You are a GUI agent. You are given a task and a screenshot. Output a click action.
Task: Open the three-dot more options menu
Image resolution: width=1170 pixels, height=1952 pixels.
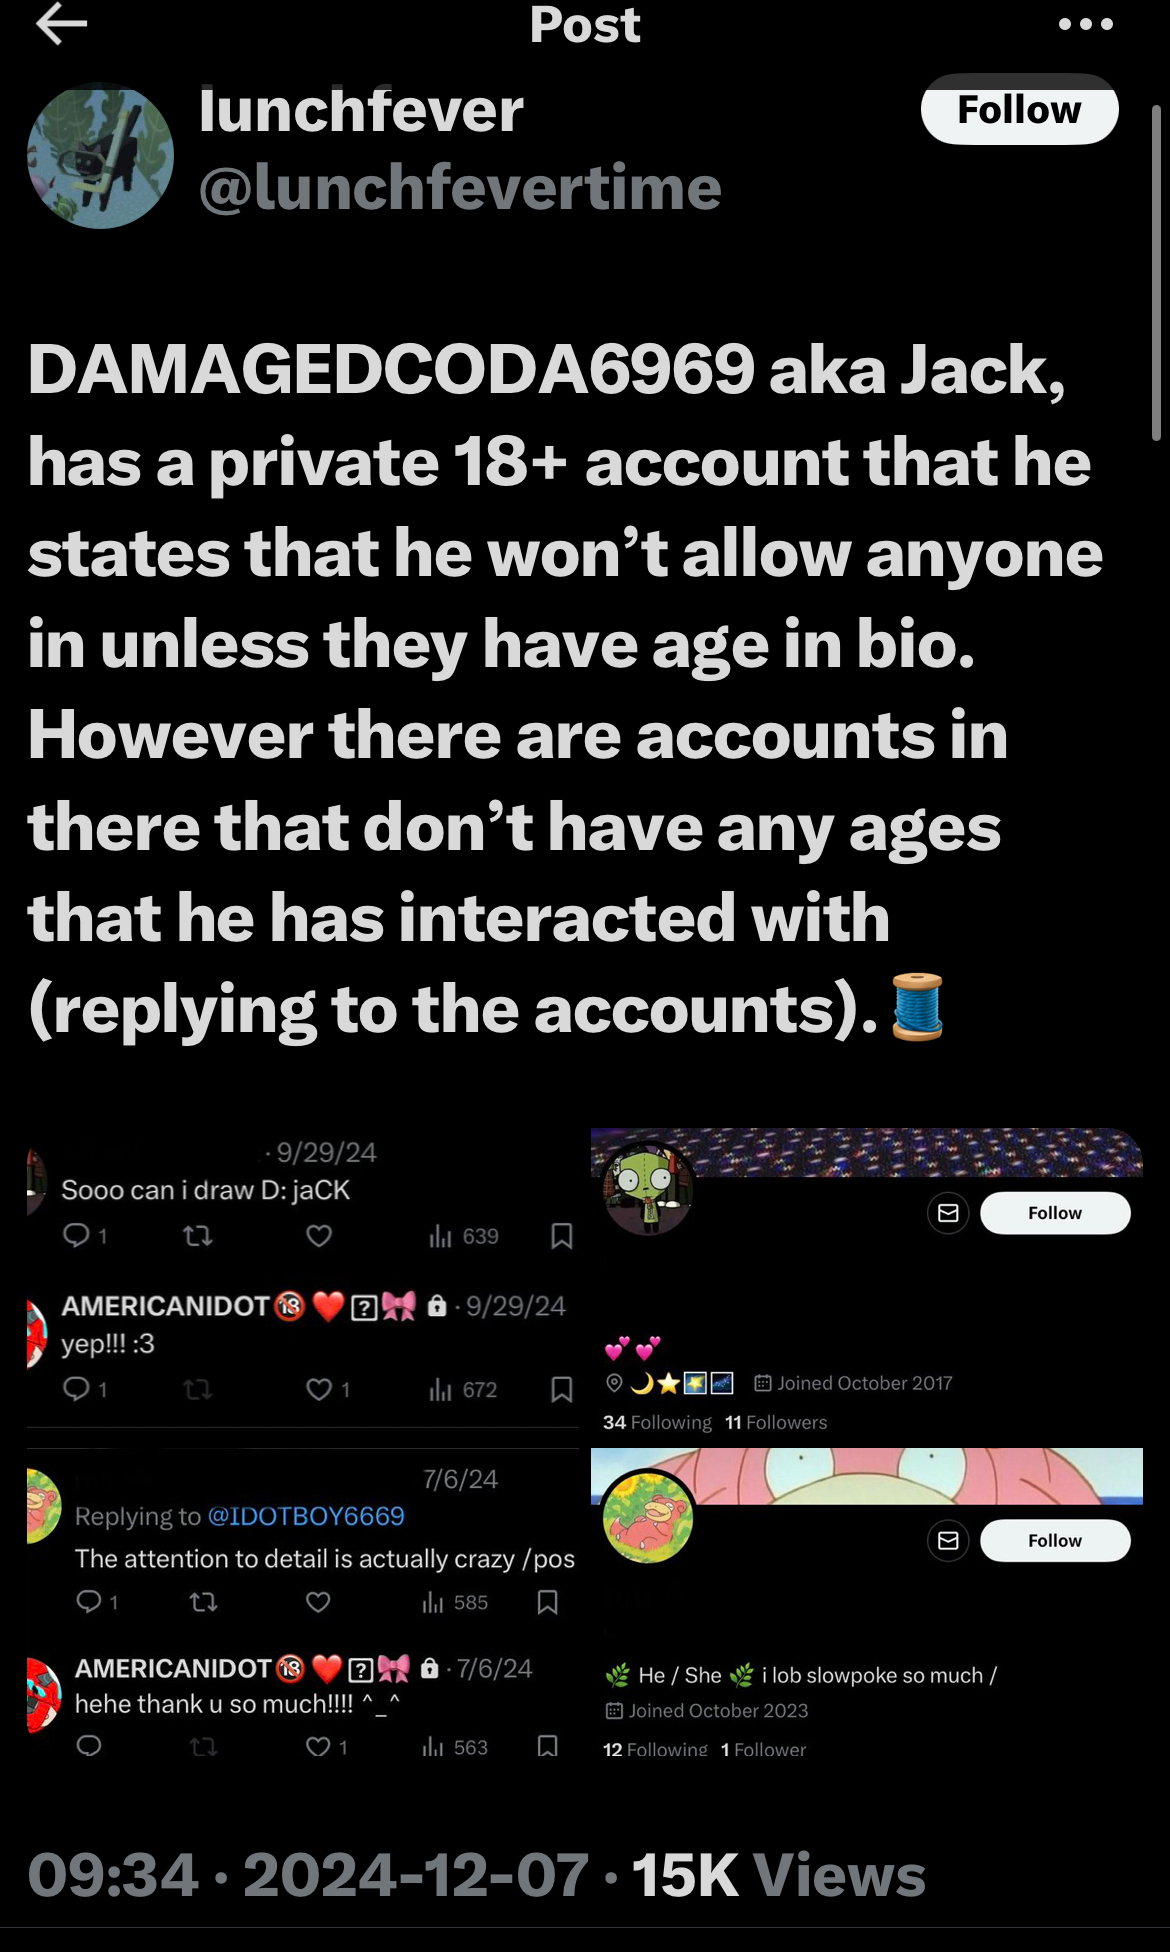[x=1086, y=24]
